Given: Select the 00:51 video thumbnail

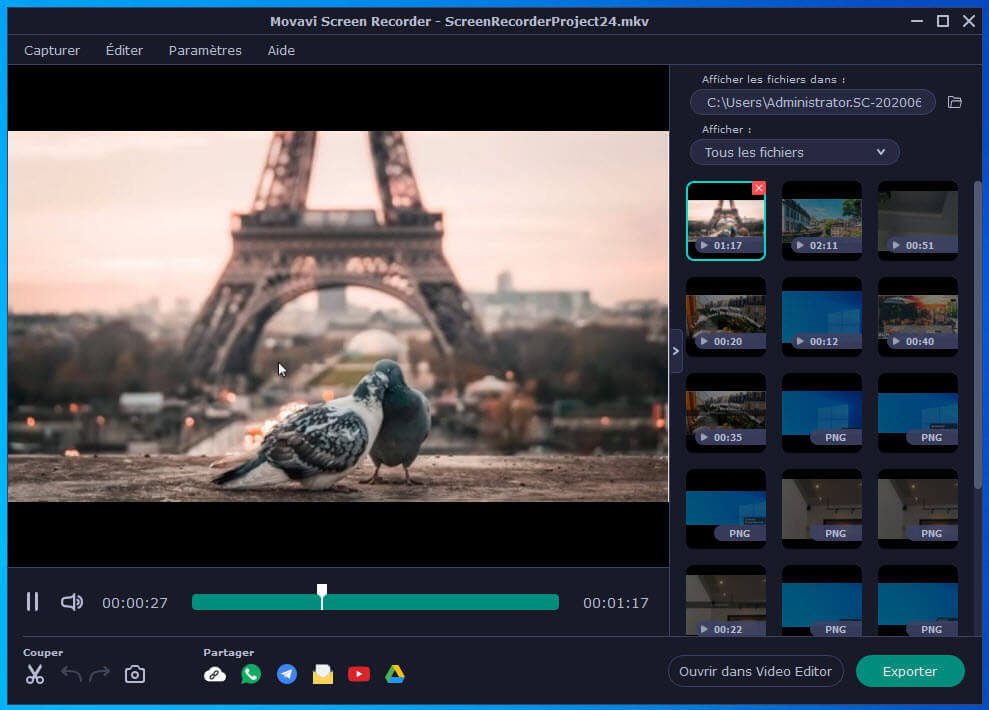Looking at the screenshot, I should tap(918, 221).
